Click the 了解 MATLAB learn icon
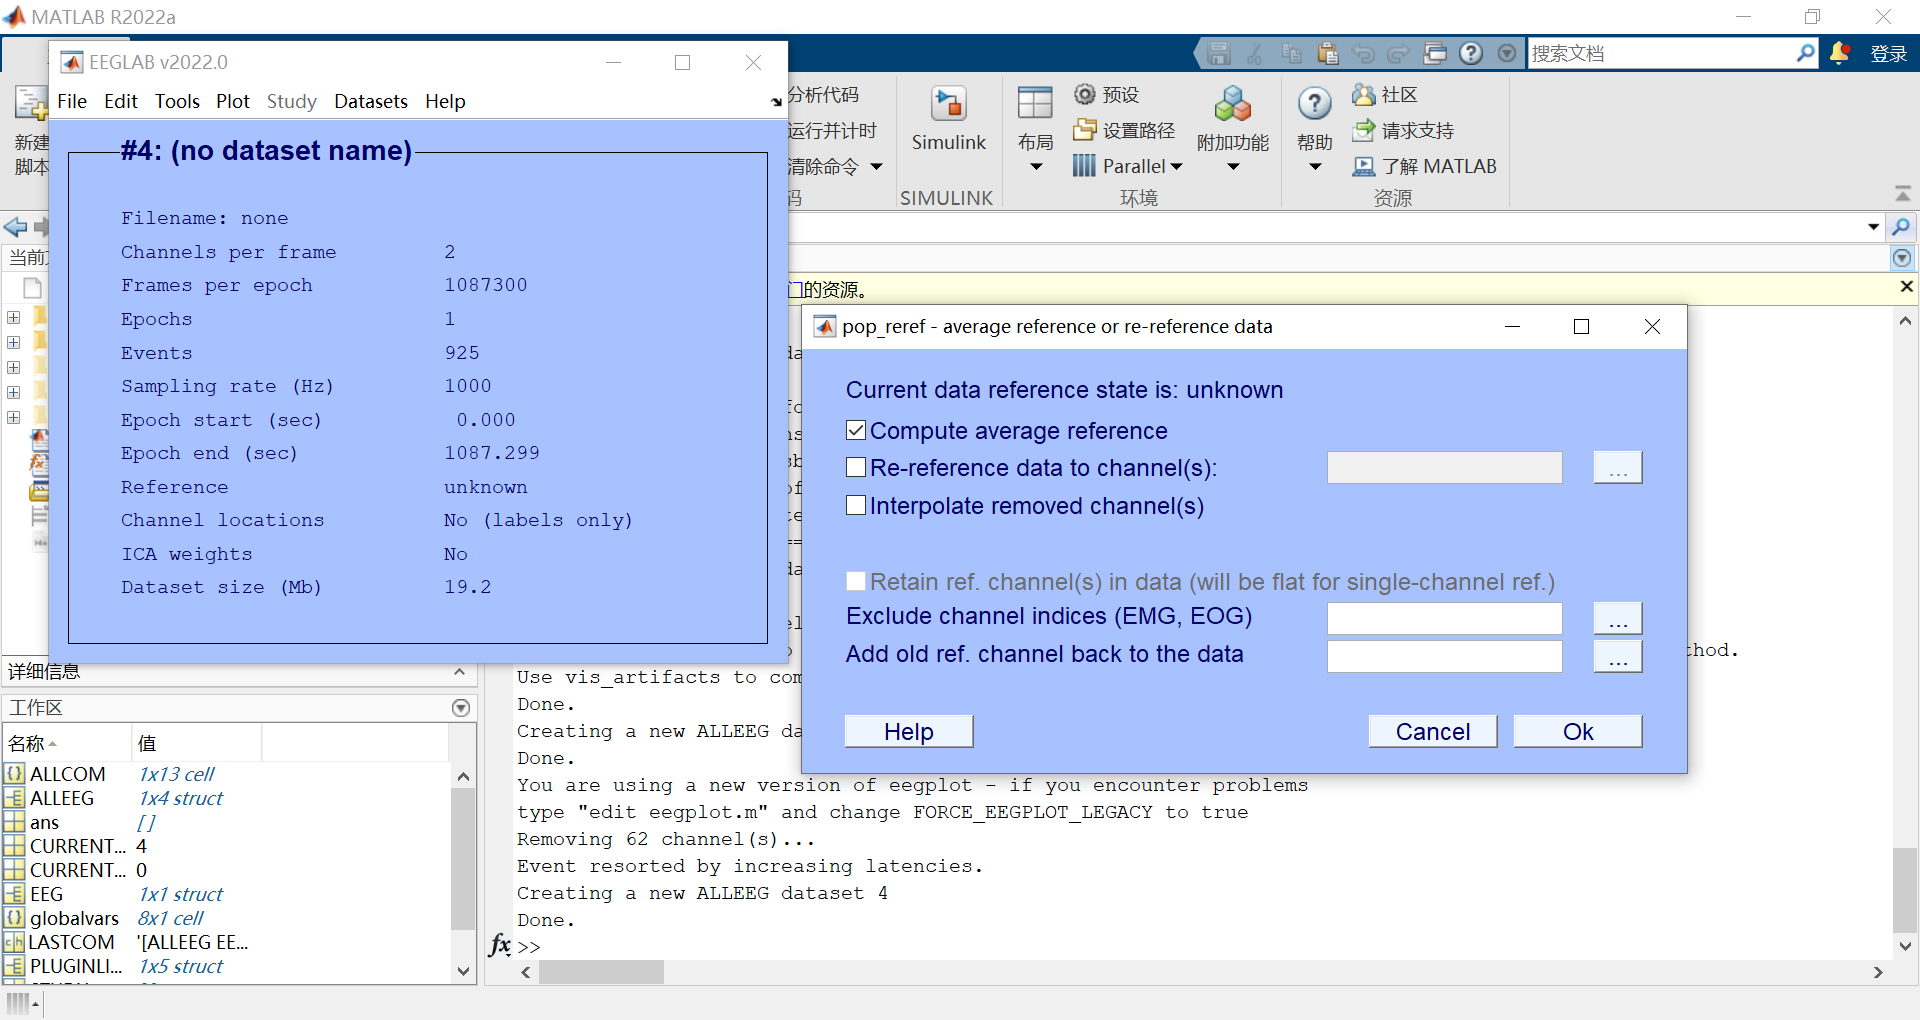 click(1364, 166)
